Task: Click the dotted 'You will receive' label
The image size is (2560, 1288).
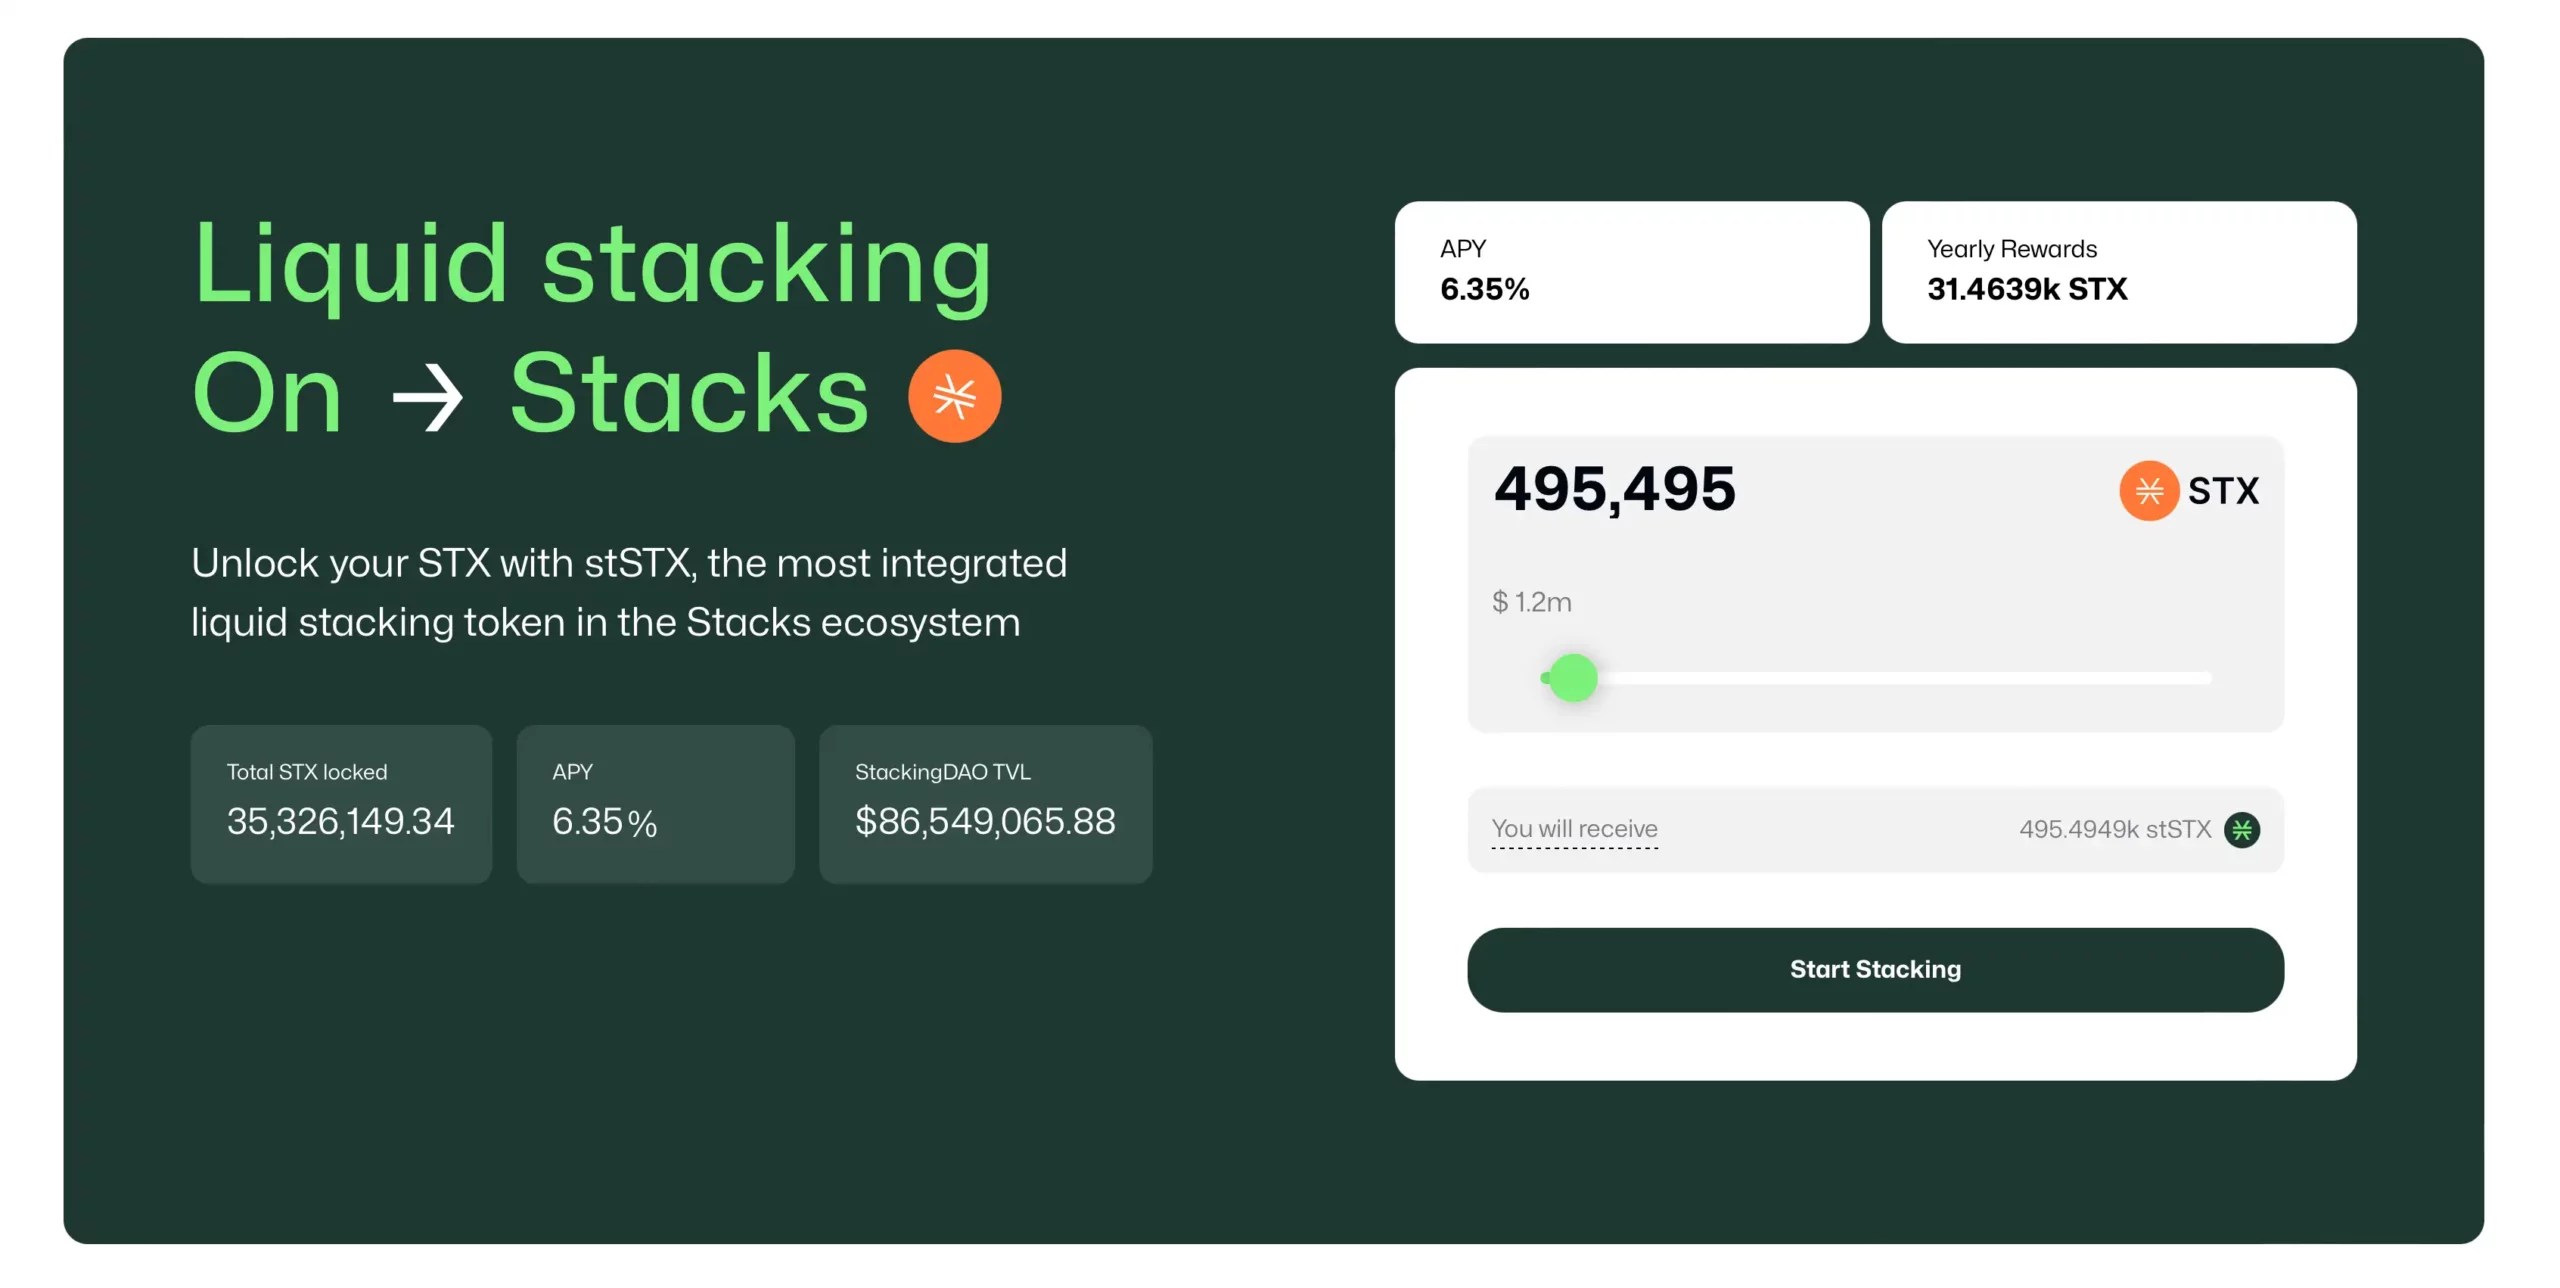Action: 1574,829
